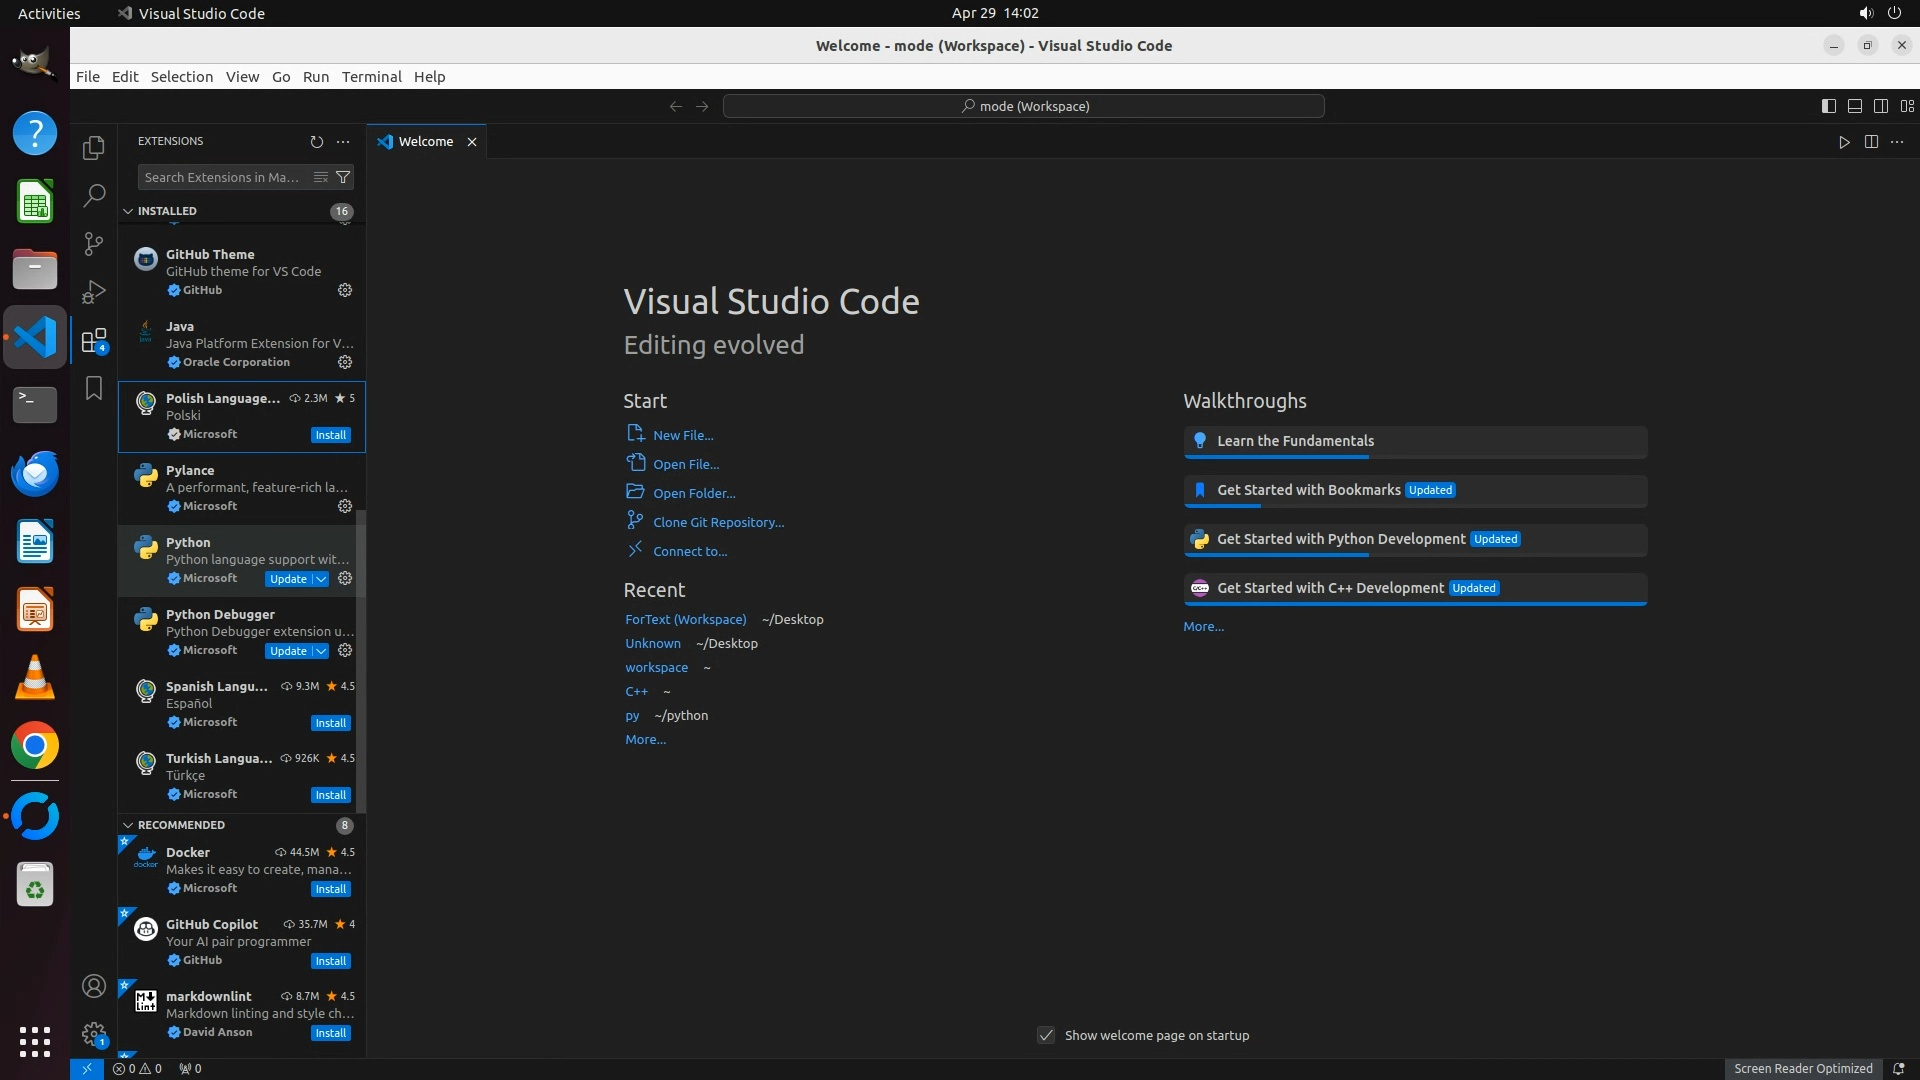
Task: Open Update dropdown arrow for Python extension
Action: (321, 579)
